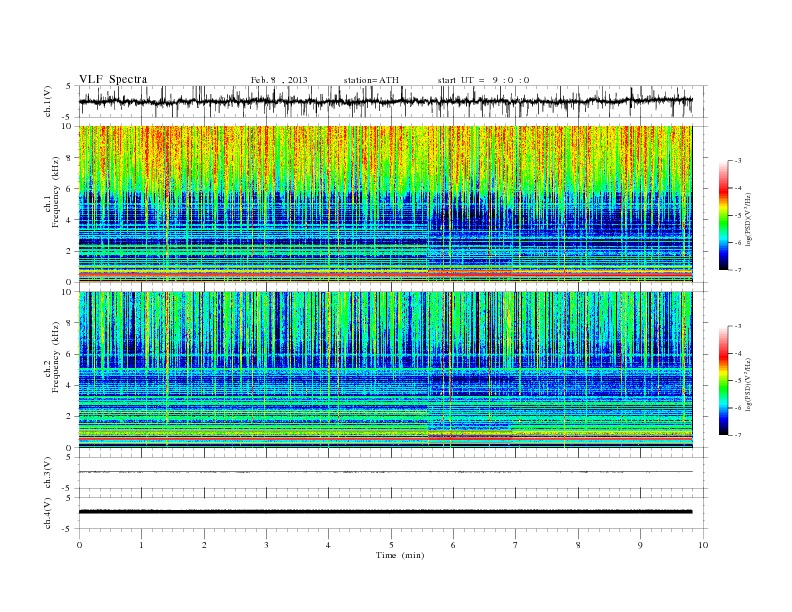Click the "-5" tick on the ch.1 colorbar
Viewport: 792px width, 612px height.
[738, 216]
